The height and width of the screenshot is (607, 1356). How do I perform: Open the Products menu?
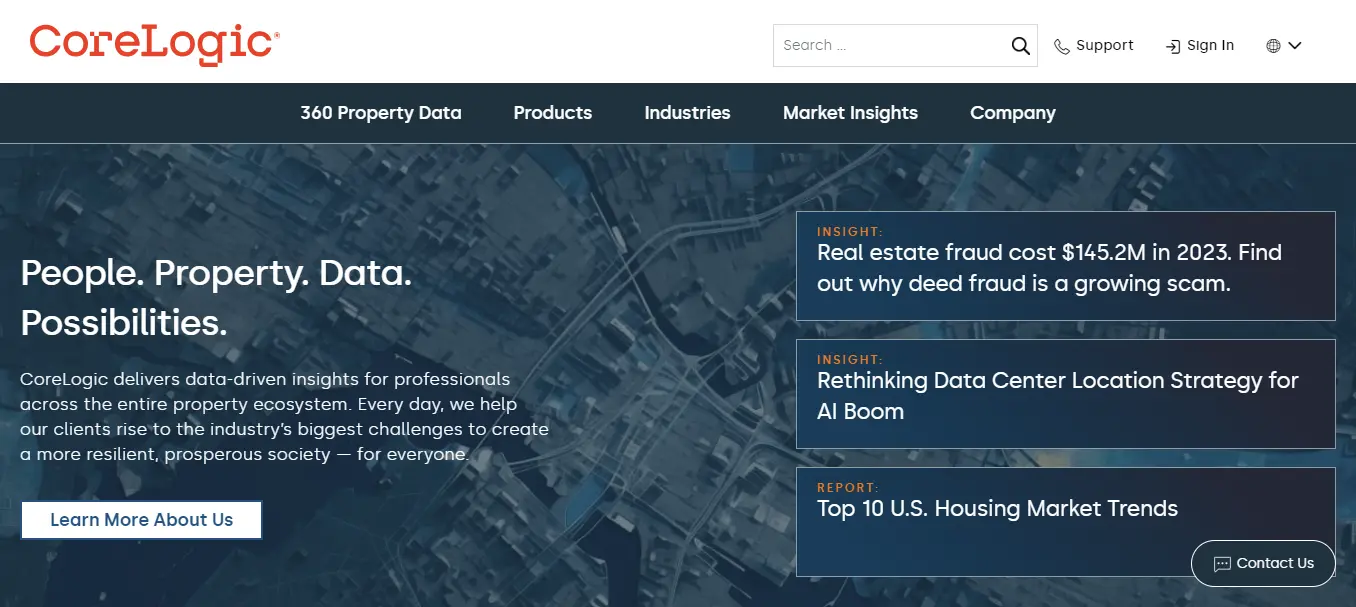pos(553,113)
